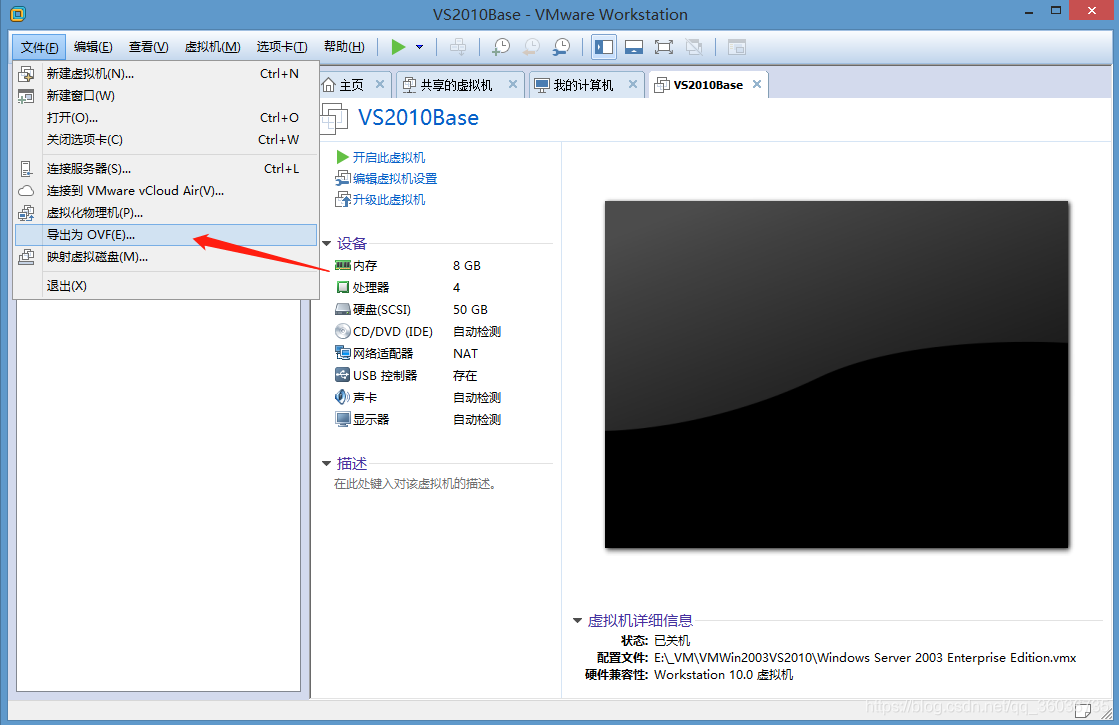Collapse the 描述 section
This screenshot has height=725, width=1119.
click(x=326, y=464)
